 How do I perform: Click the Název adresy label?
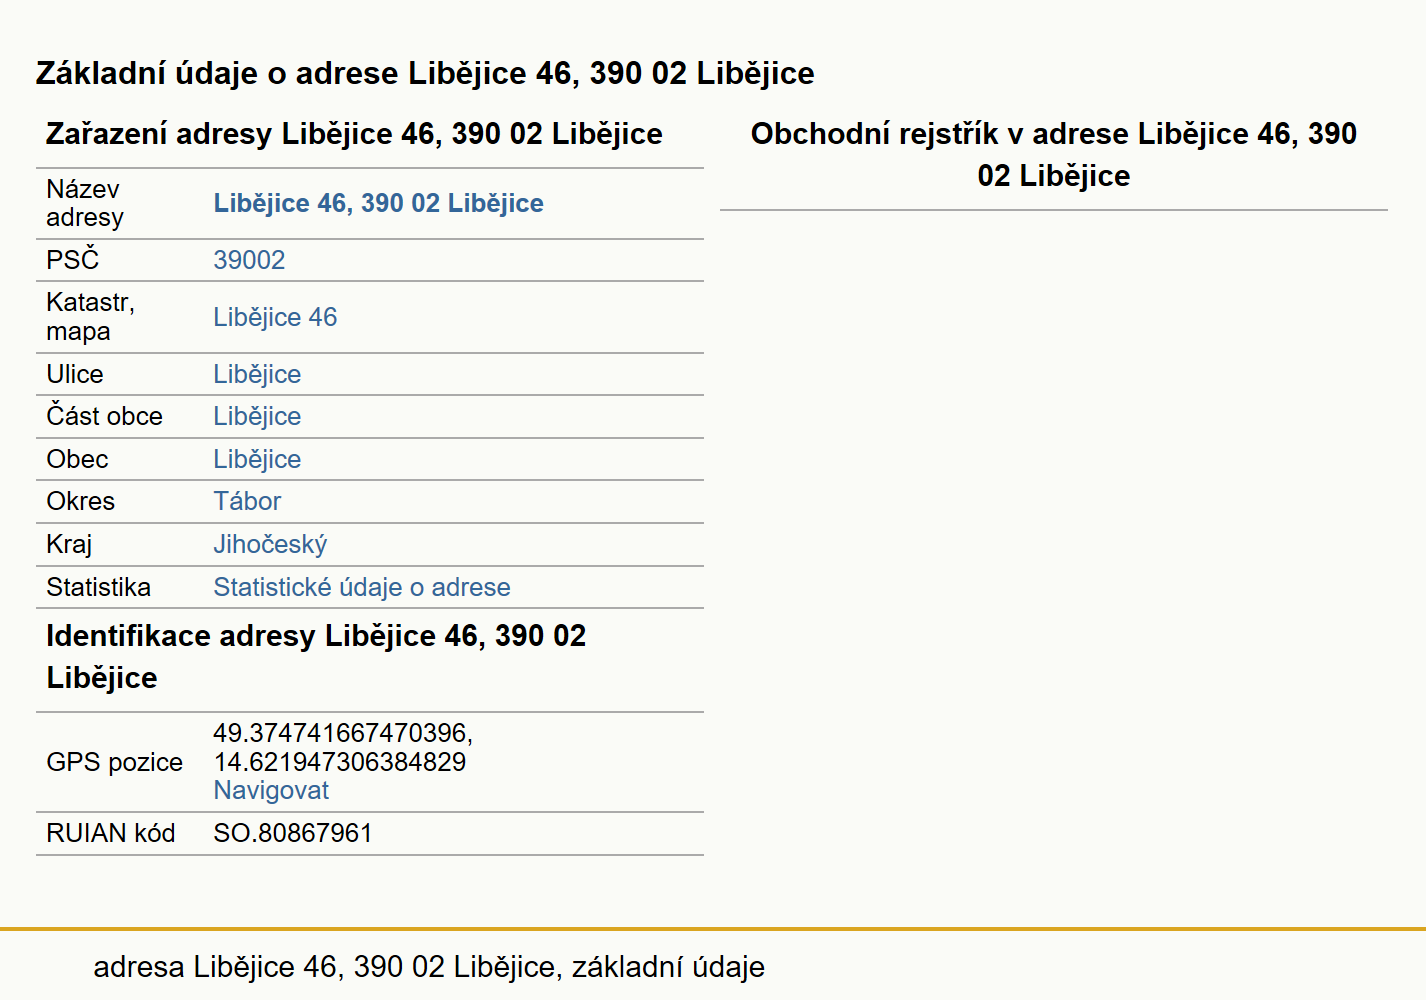(85, 203)
